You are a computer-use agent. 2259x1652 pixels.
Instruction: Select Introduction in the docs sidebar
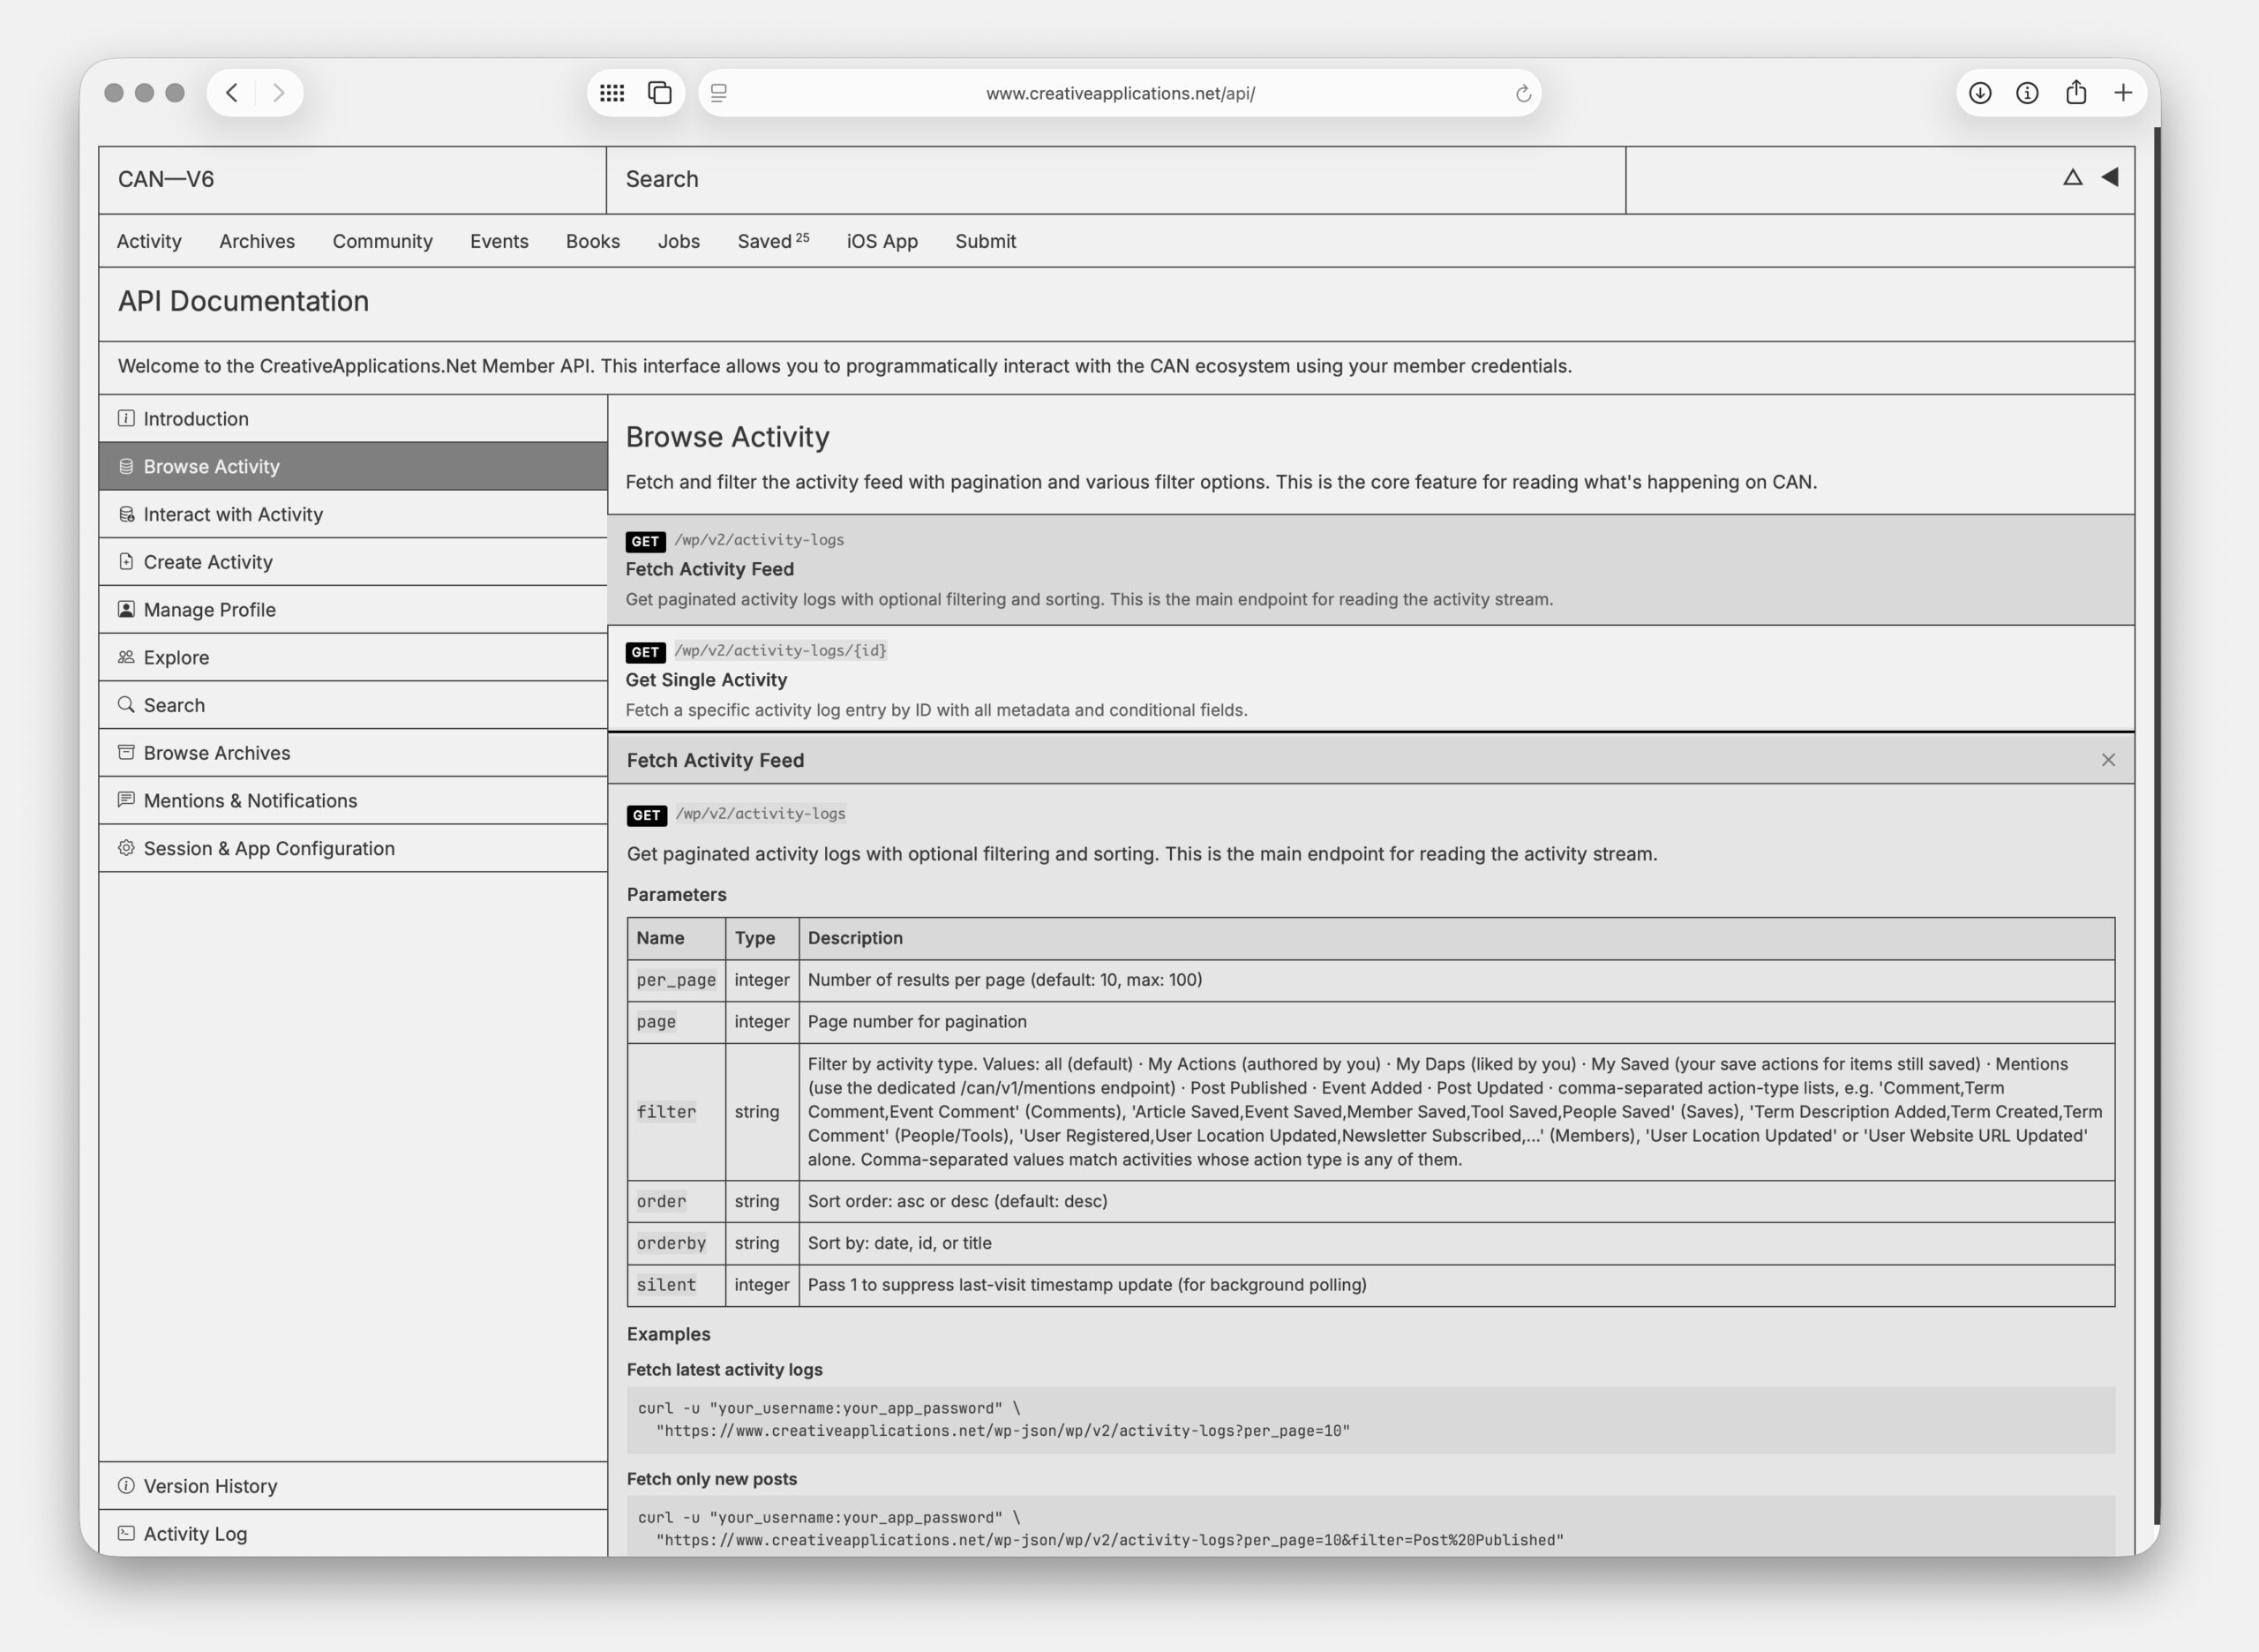[353, 418]
